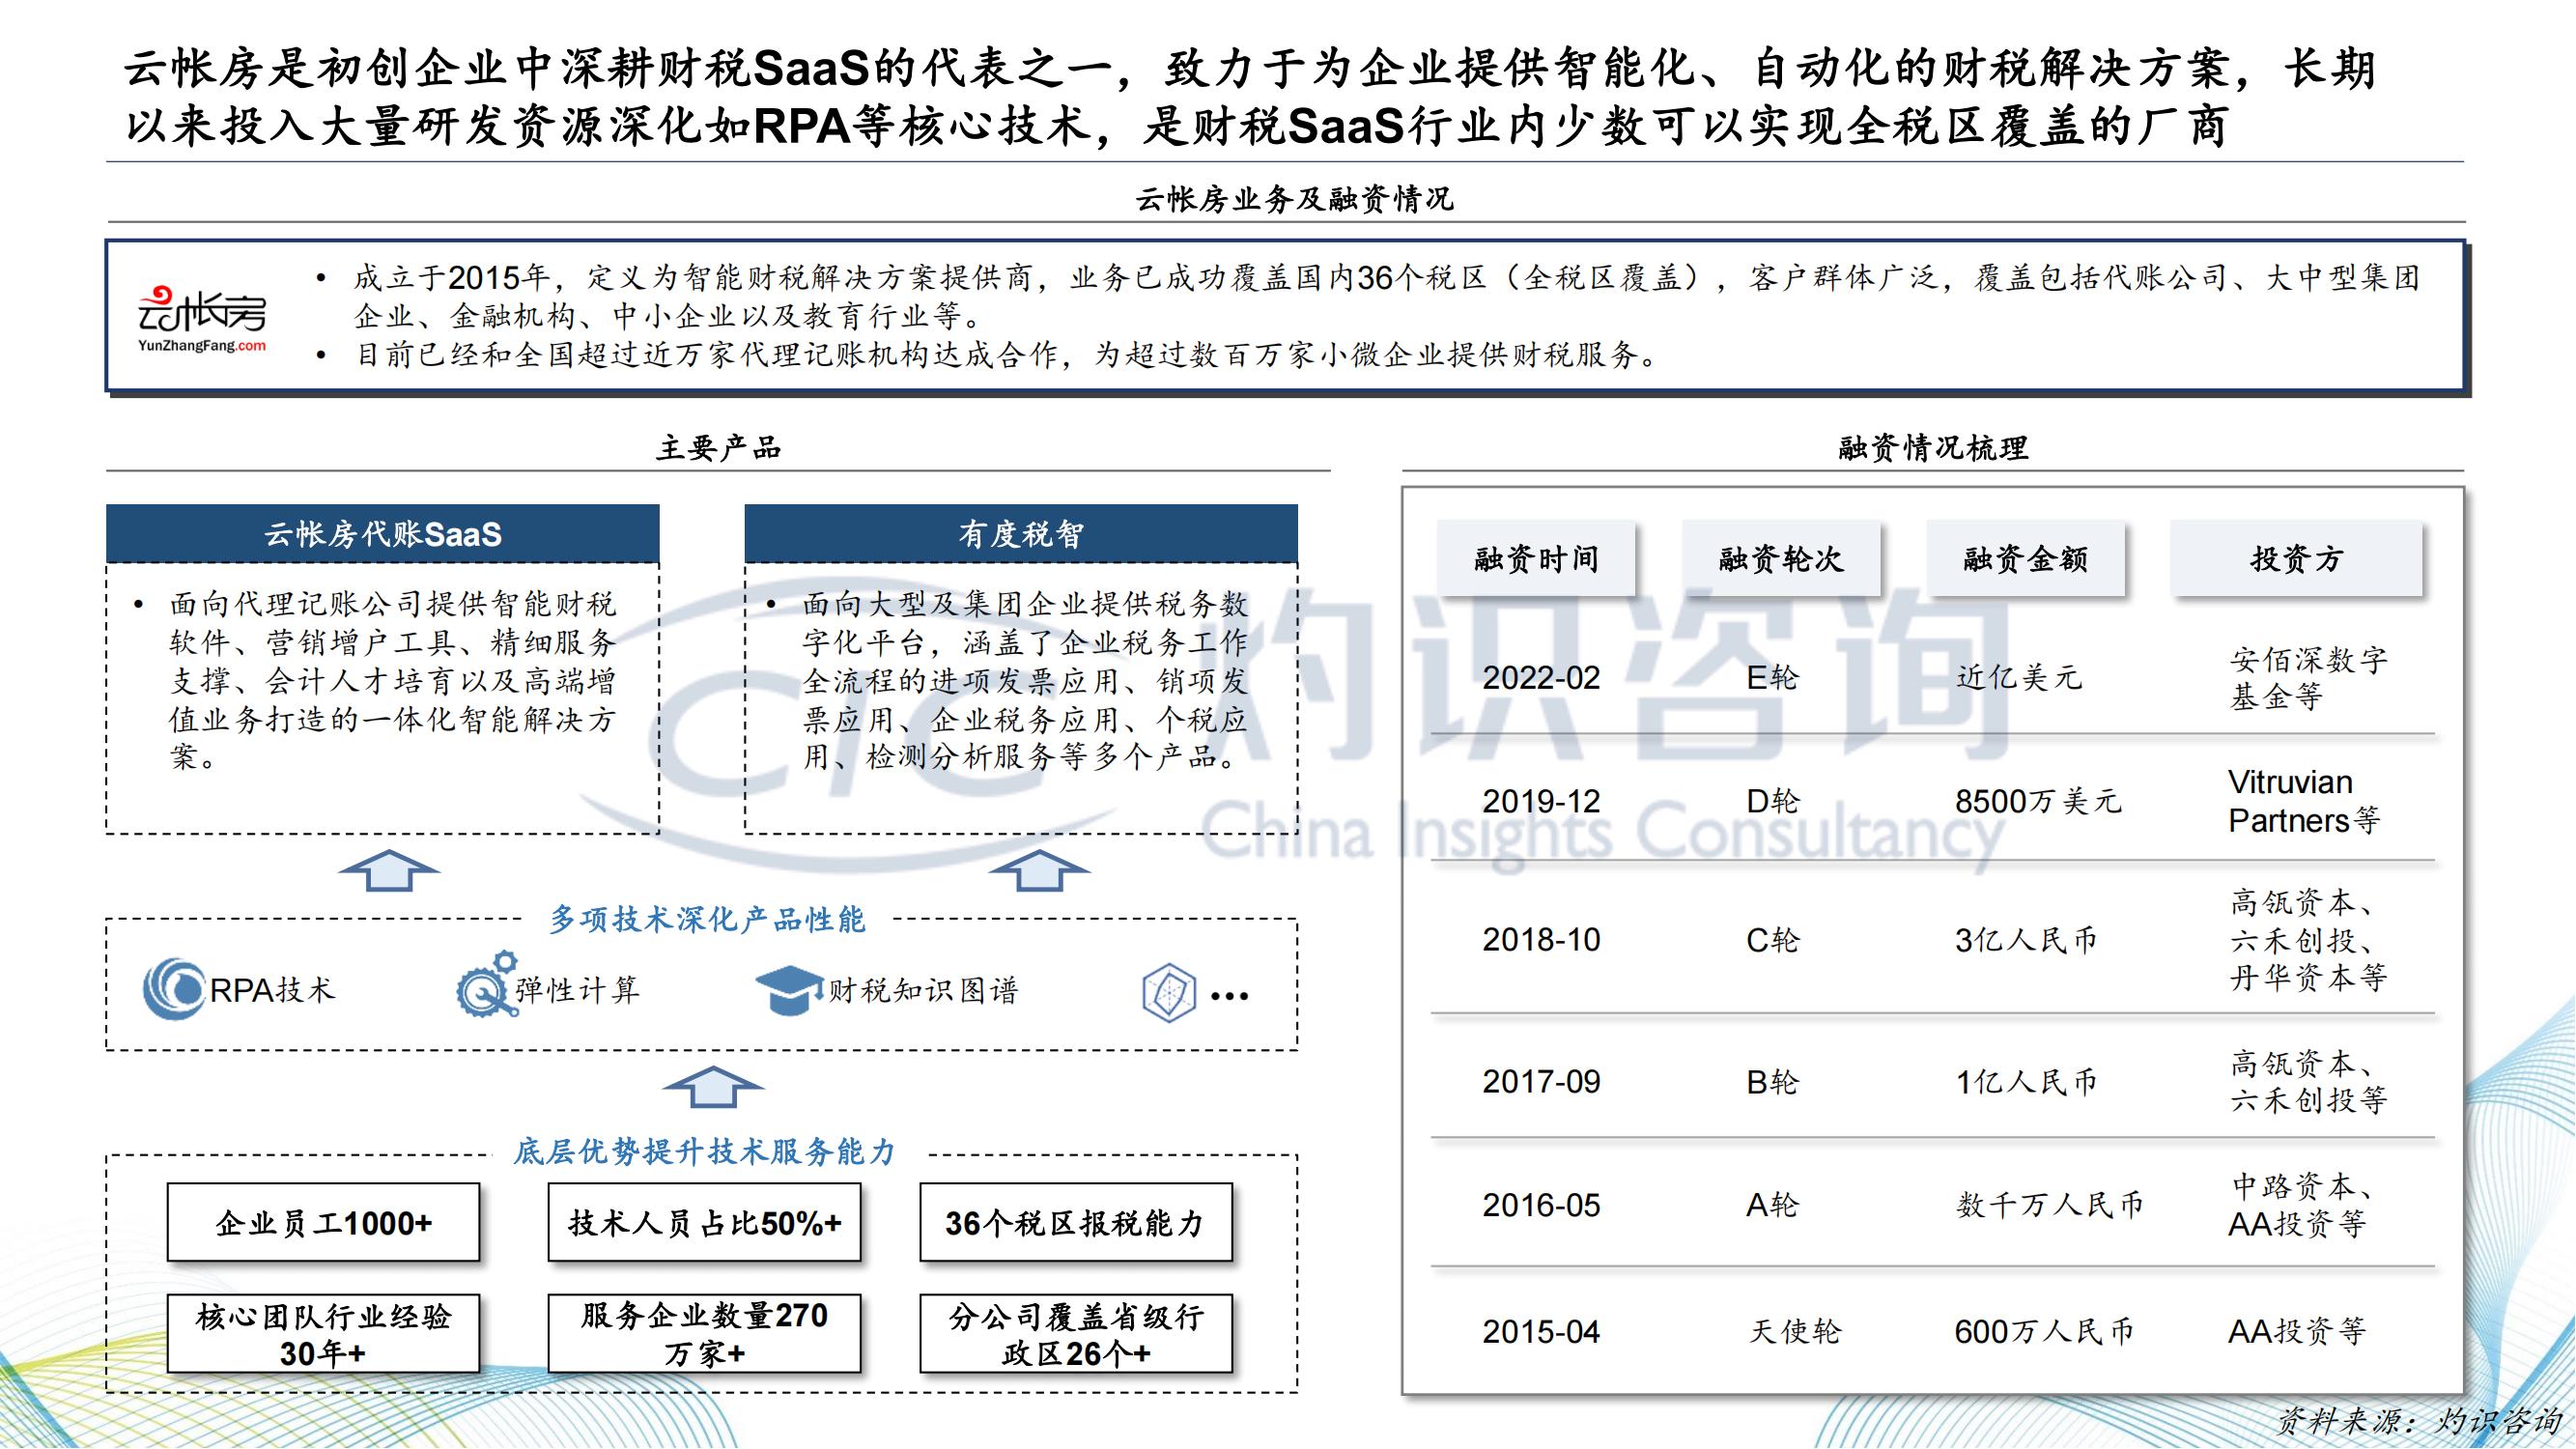Click the B轮 round cell

click(1772, 1082)
